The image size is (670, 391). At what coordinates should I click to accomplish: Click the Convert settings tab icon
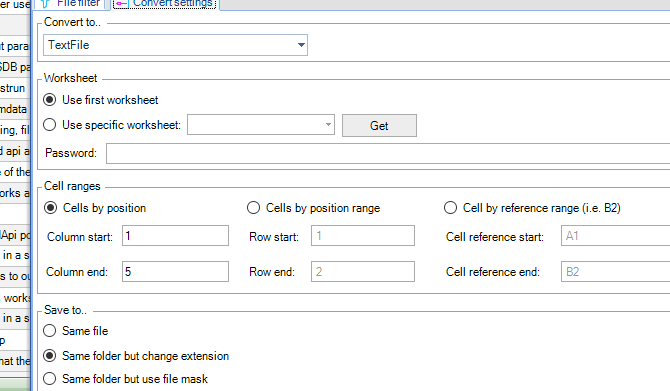click(x=121, y=3)
